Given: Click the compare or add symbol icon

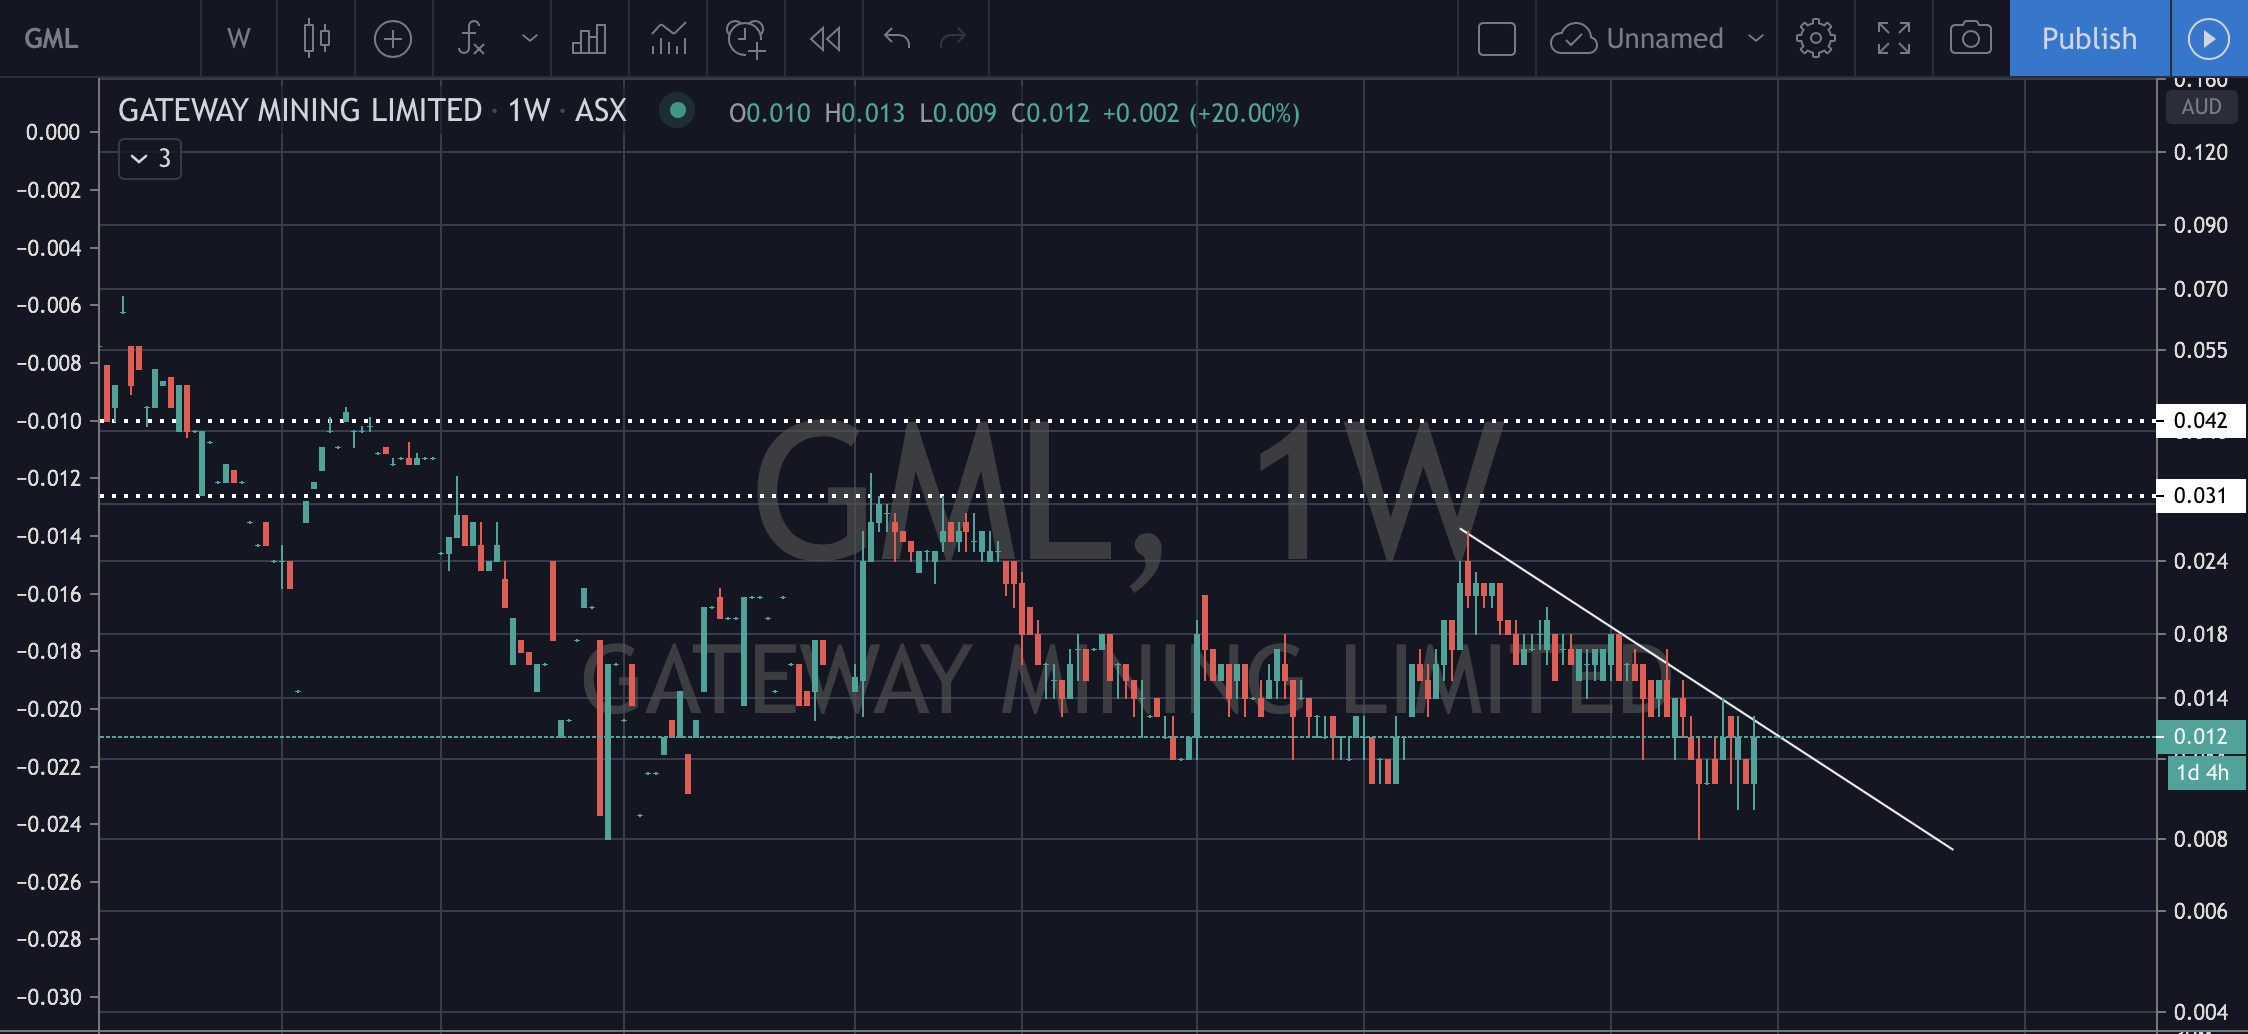Looking at the screenshot, I should tap(393, 38).
